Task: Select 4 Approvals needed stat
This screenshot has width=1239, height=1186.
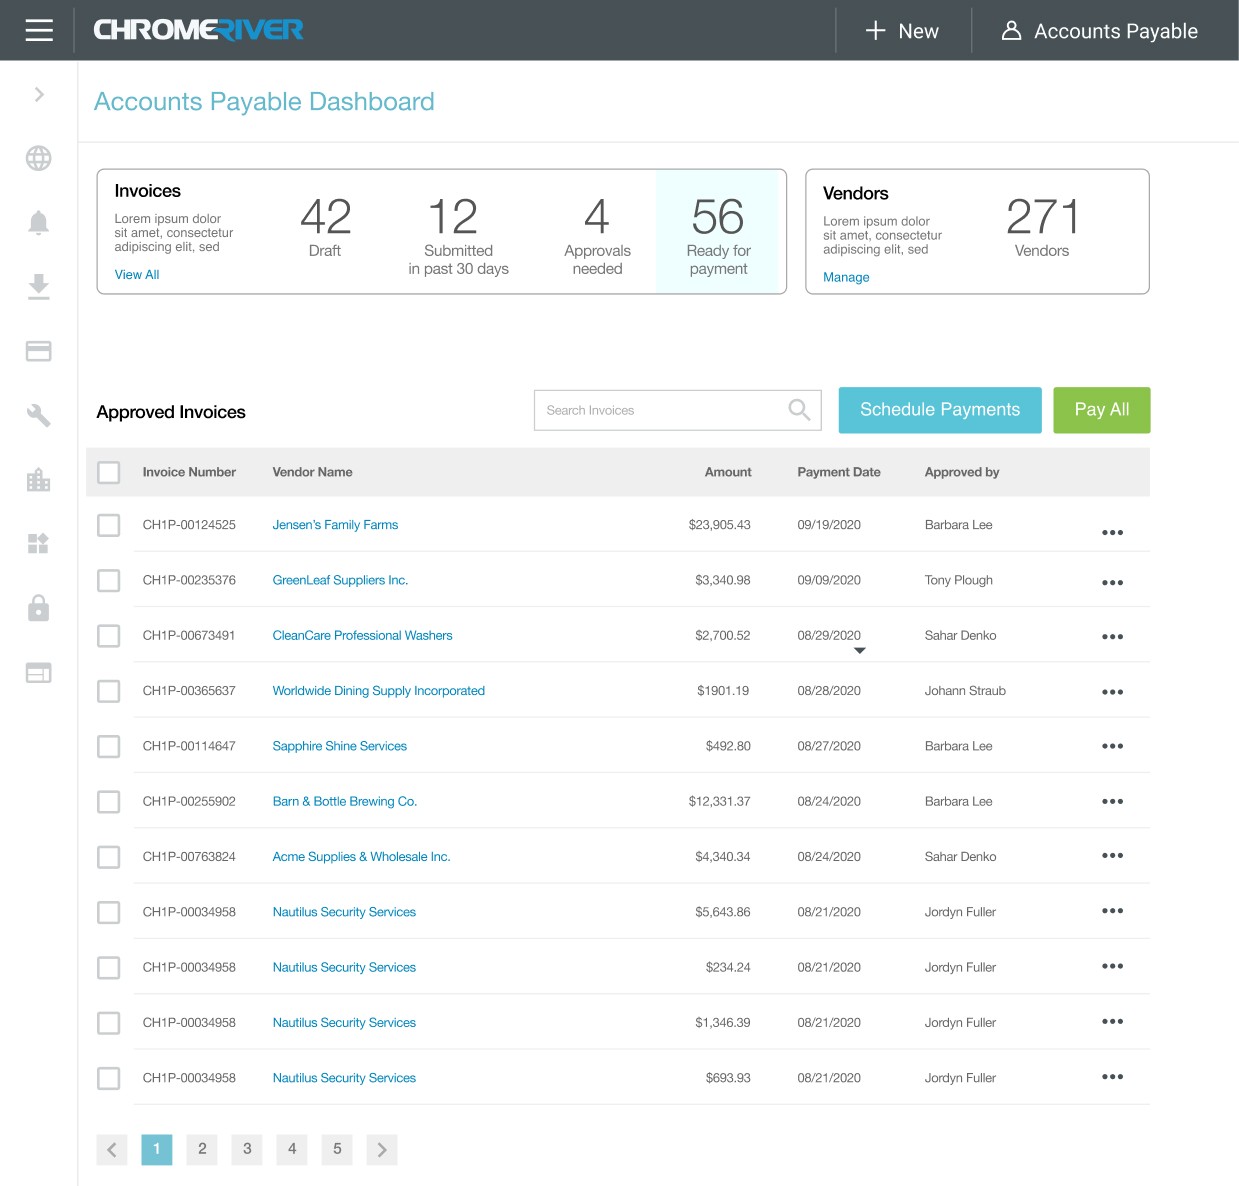Action: pyautogui.click(x=597, y=236)
